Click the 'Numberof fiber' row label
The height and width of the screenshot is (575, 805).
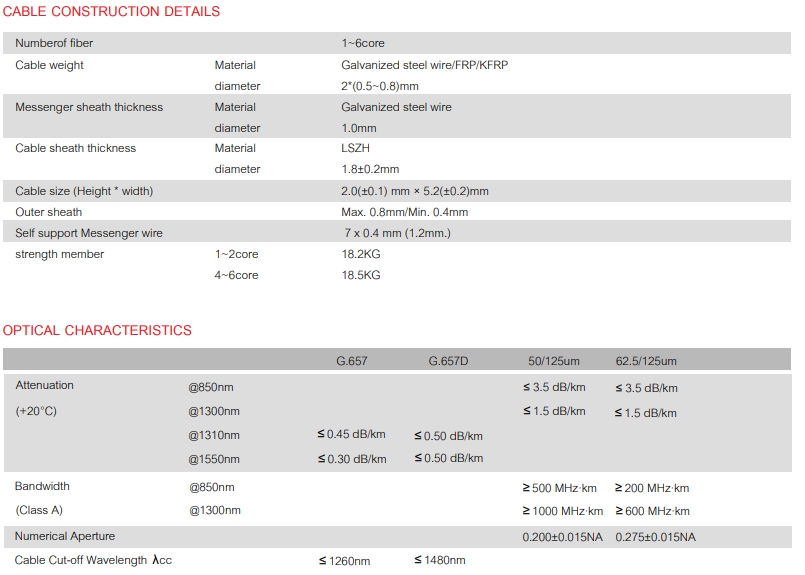pyautogui.click(x=54, y=44)
